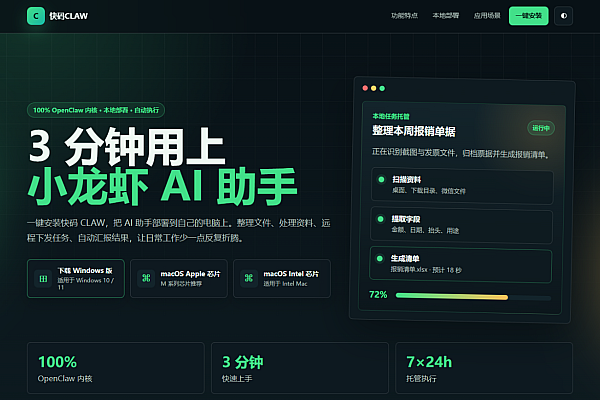This screenshot has height=400, width=600.
Task: Click the yellow window dot in the preview card
Action: click(373, 88)
